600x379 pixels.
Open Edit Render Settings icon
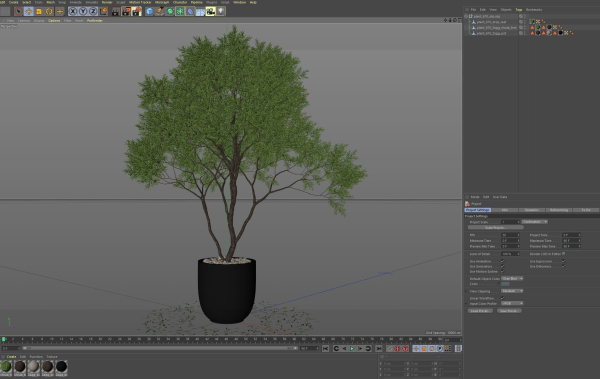click(x=136, y=11)
